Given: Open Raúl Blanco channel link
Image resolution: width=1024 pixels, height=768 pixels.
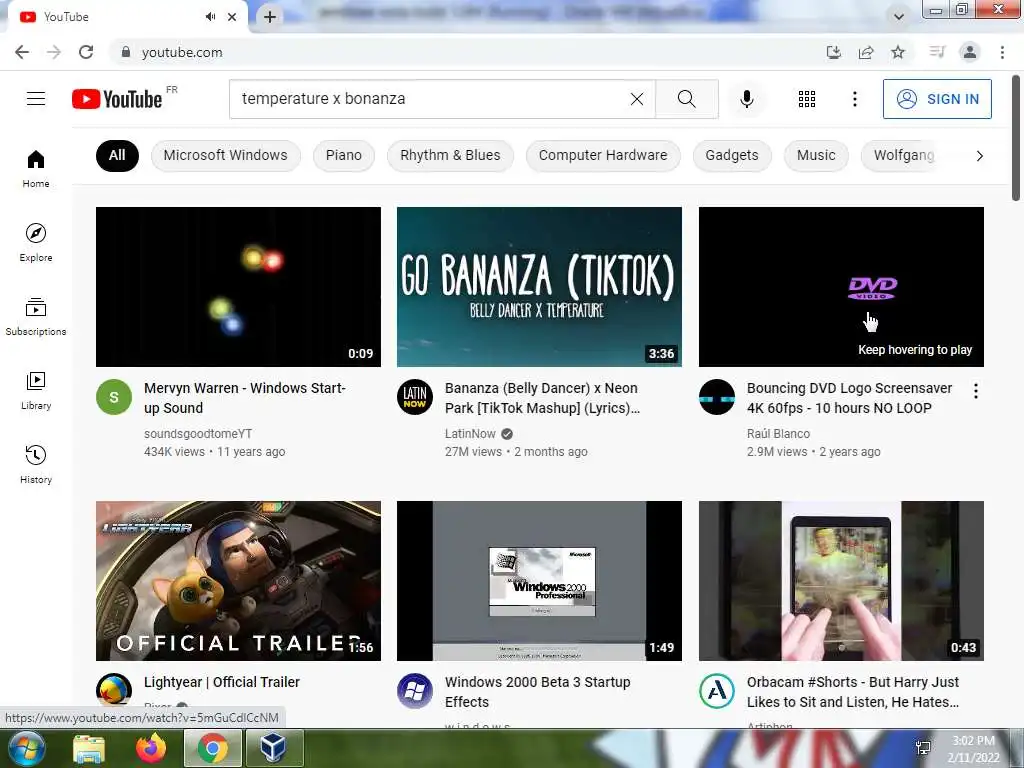Looking at the screenshot, I should [x=778, y=434].
